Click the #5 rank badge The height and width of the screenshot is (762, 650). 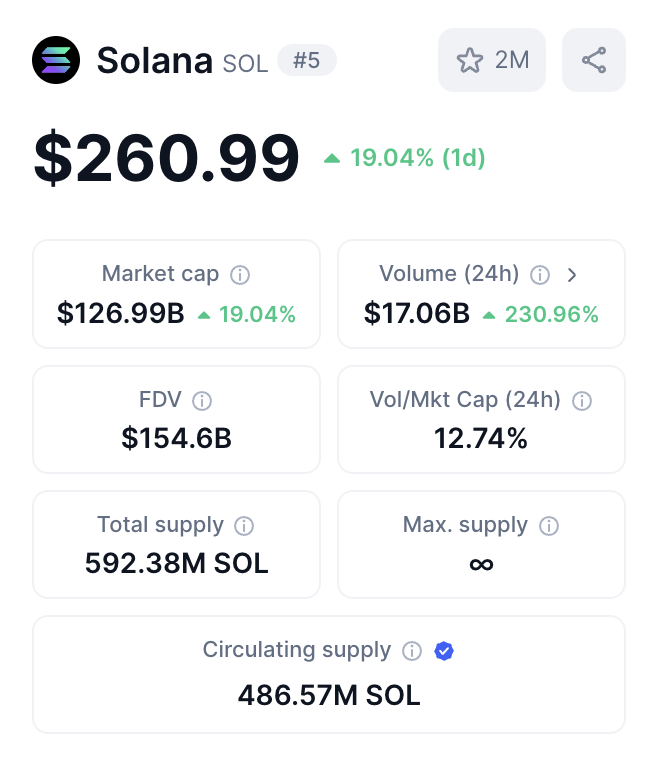307,60
